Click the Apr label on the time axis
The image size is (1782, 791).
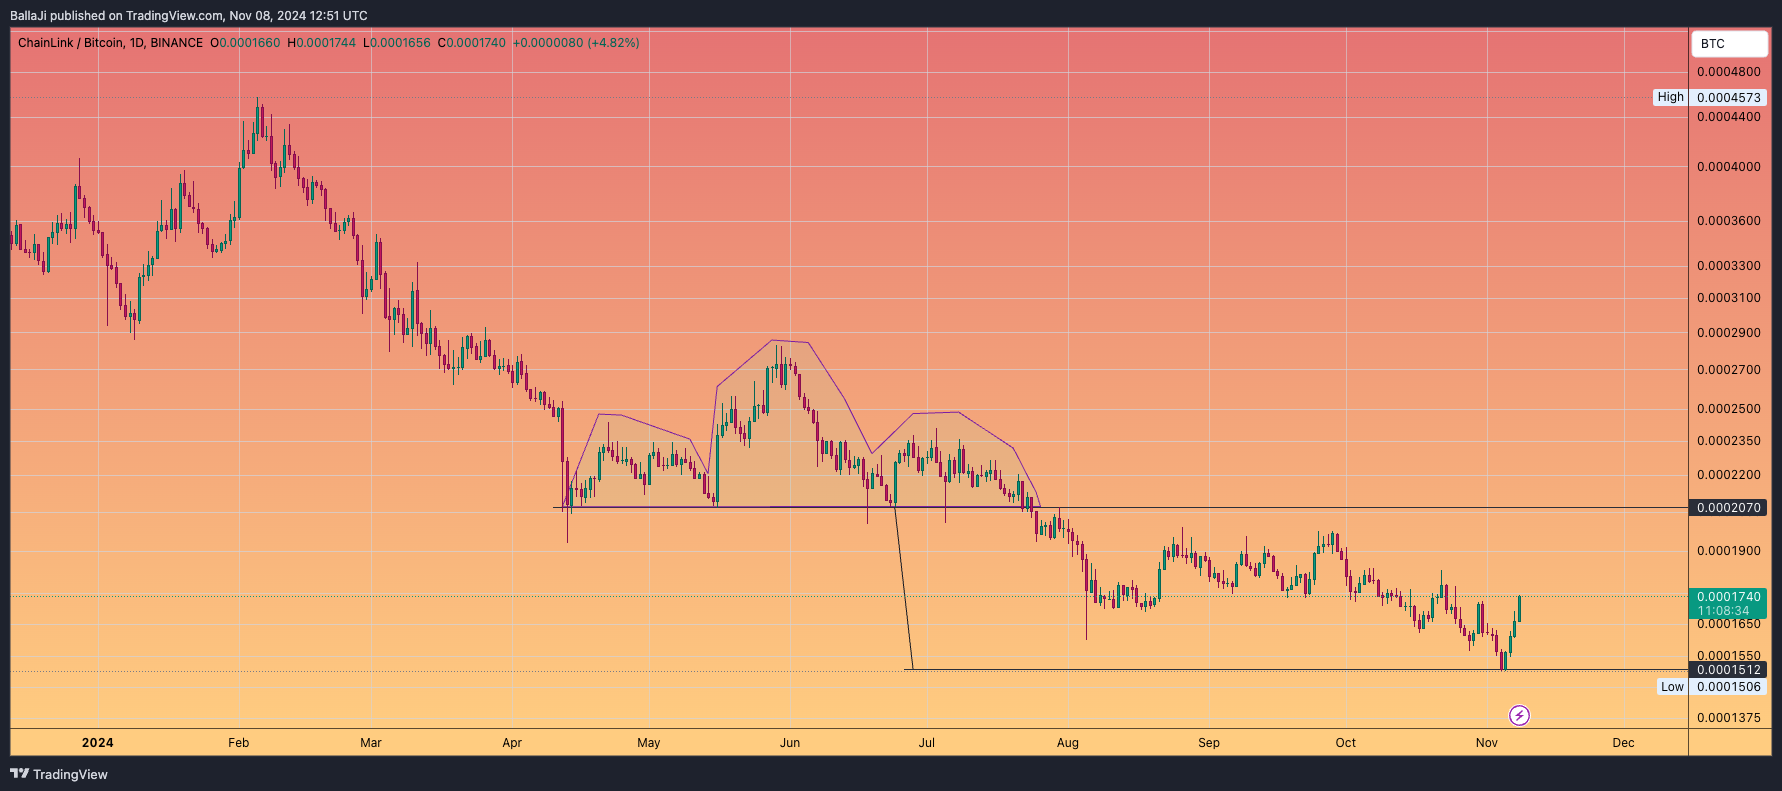pyautogui.click(x=512, y=742)
